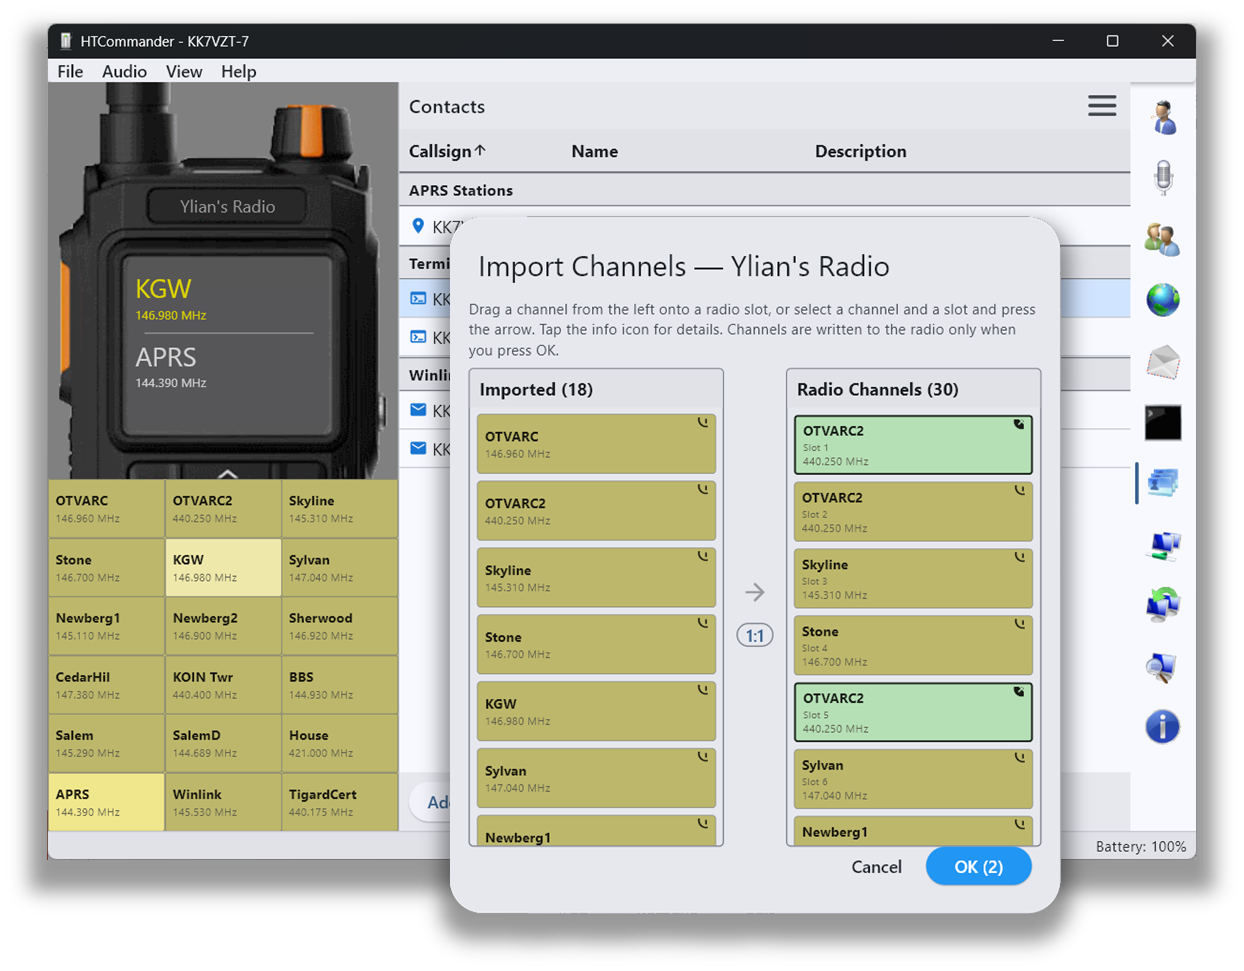Viewport: 1244px width, 971px height.
Task: Tap info icon on radio Slot 5 card
Action: [1019, 692]
